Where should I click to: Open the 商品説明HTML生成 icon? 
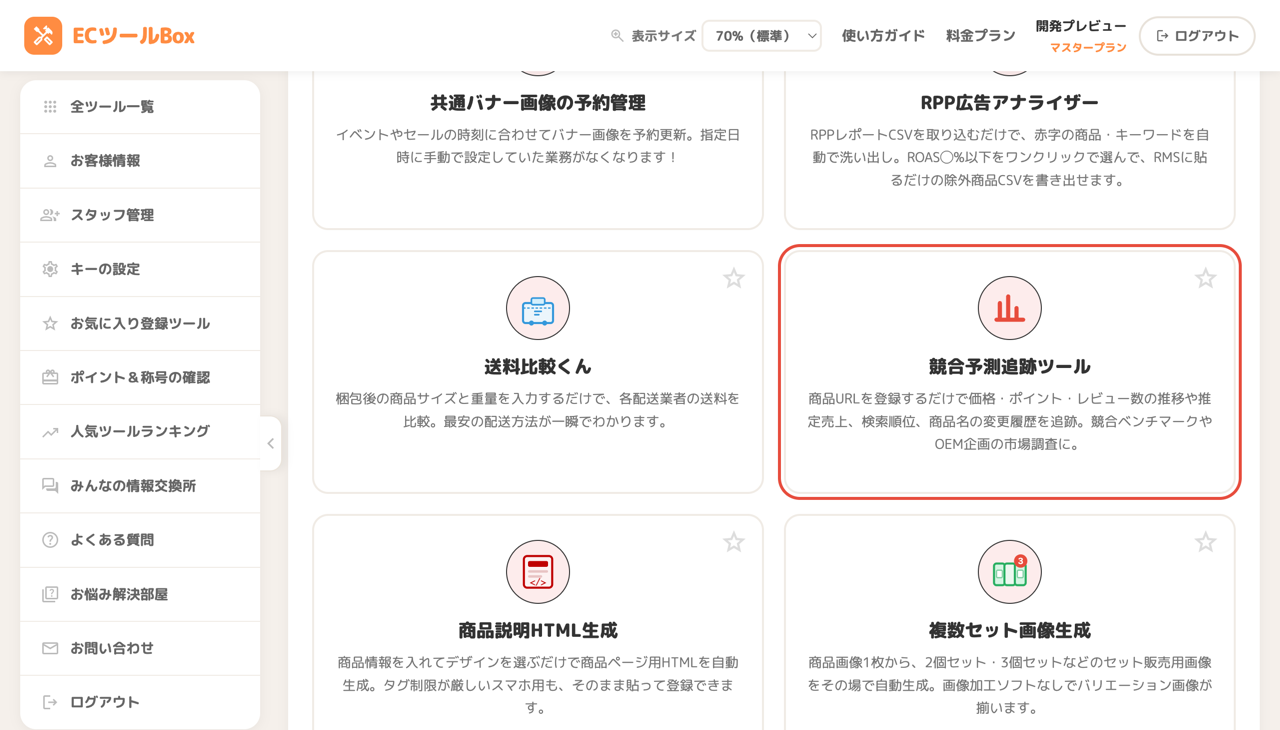[538, 572]
